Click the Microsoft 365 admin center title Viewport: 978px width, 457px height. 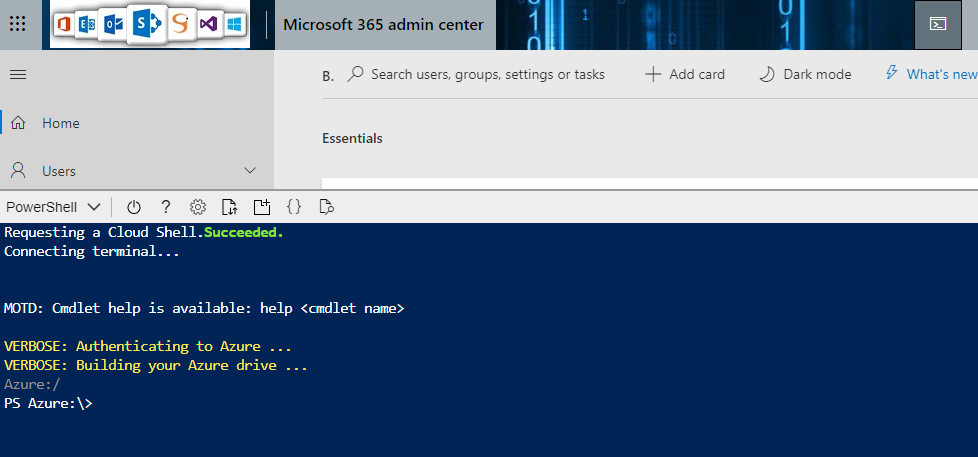(x=384, y=25)
